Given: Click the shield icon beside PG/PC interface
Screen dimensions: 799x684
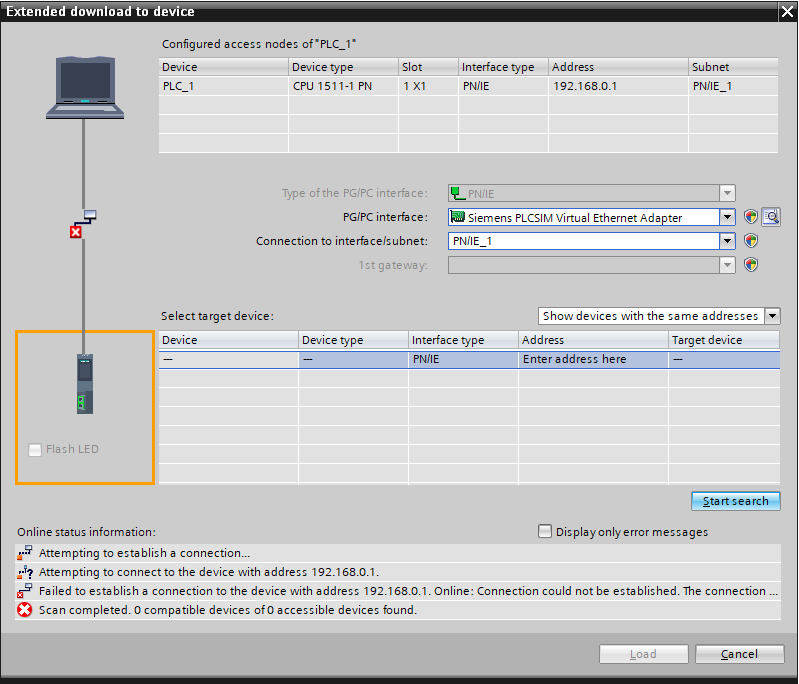Looking at the screenshot, I should tap(751, 217).
